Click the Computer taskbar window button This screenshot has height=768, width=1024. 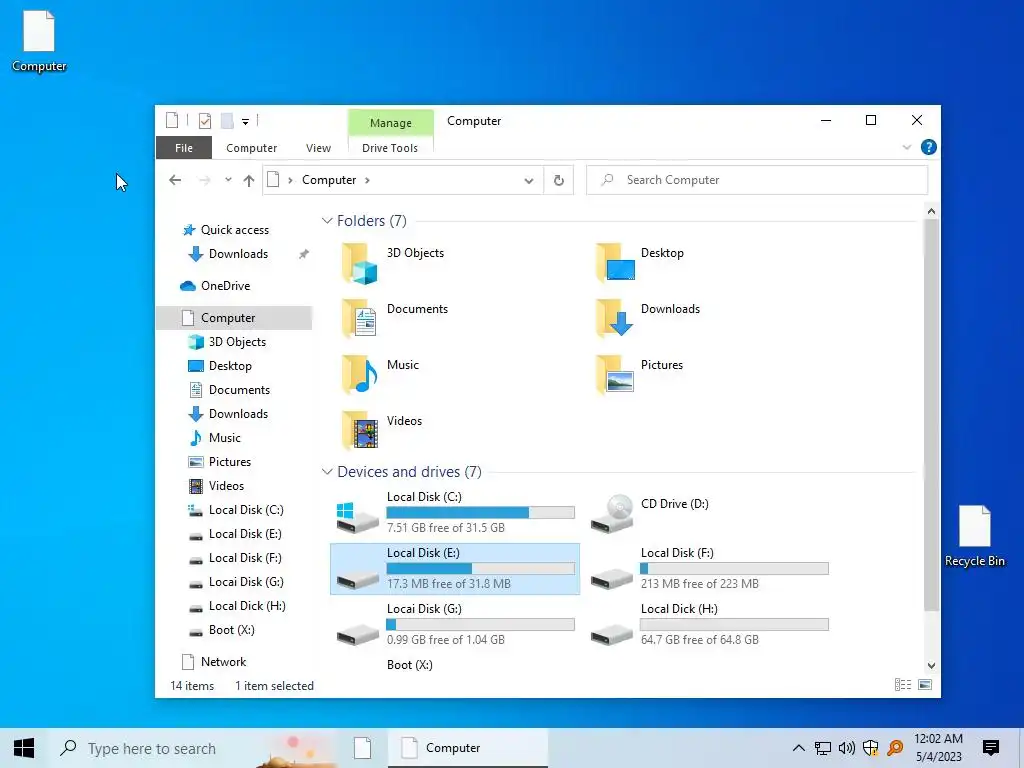pos(468,748)
